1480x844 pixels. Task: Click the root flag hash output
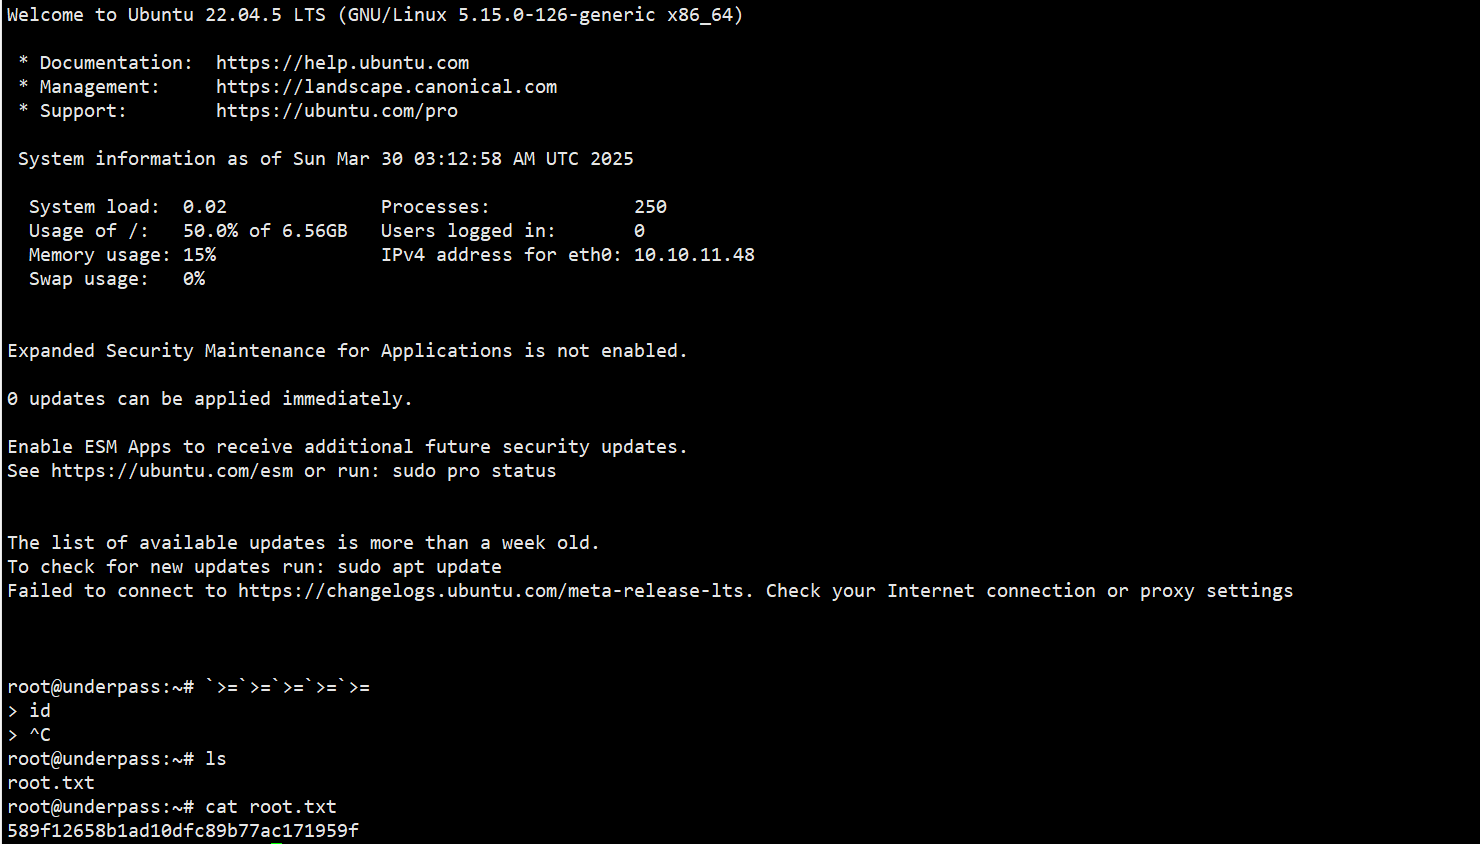[183, 831]
